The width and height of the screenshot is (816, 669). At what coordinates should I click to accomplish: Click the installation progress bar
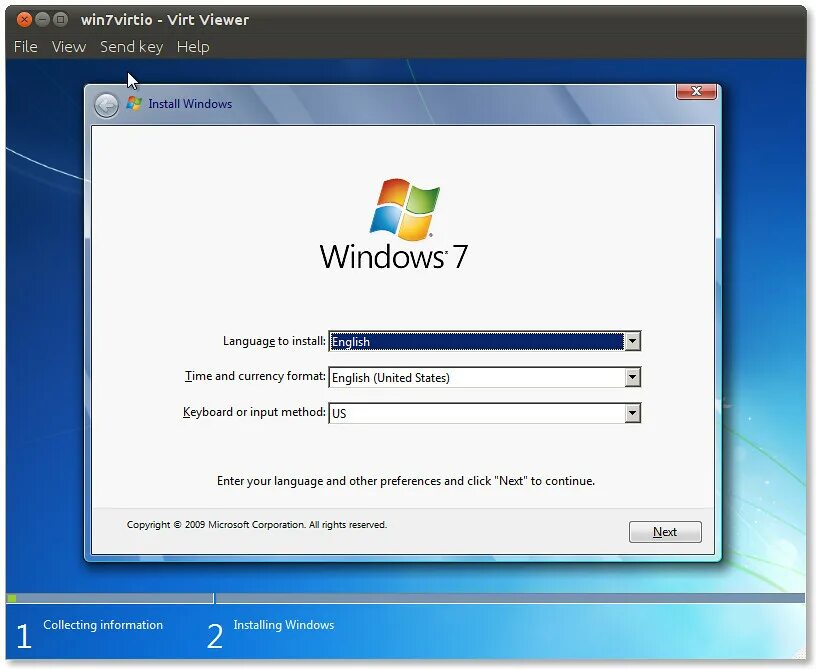click(x=405, y=598)
